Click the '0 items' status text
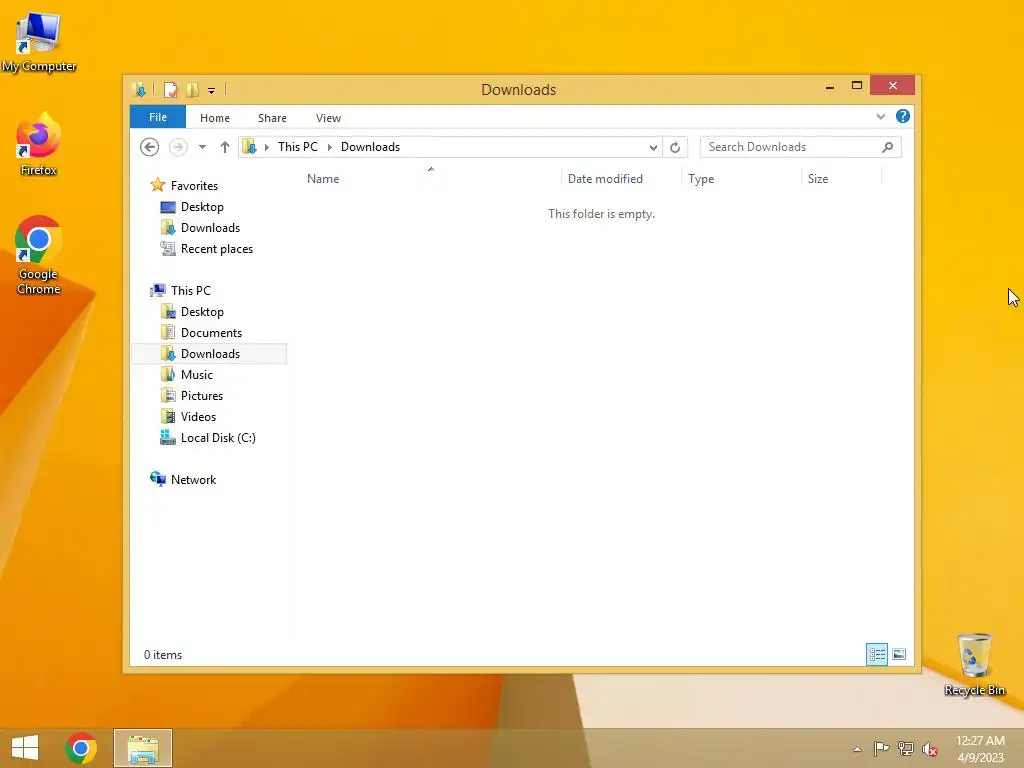The width and height of the screenshot is (1024, 768). [x=163, y=655]
